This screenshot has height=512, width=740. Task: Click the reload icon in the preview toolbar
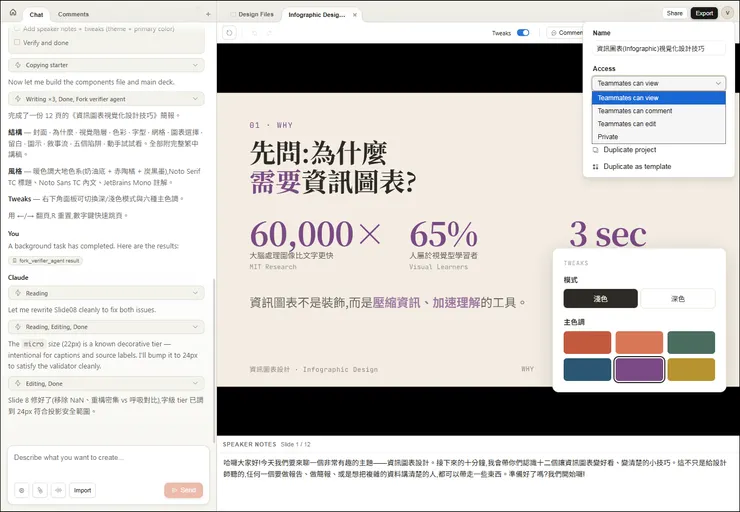click(x=229, y=33)
